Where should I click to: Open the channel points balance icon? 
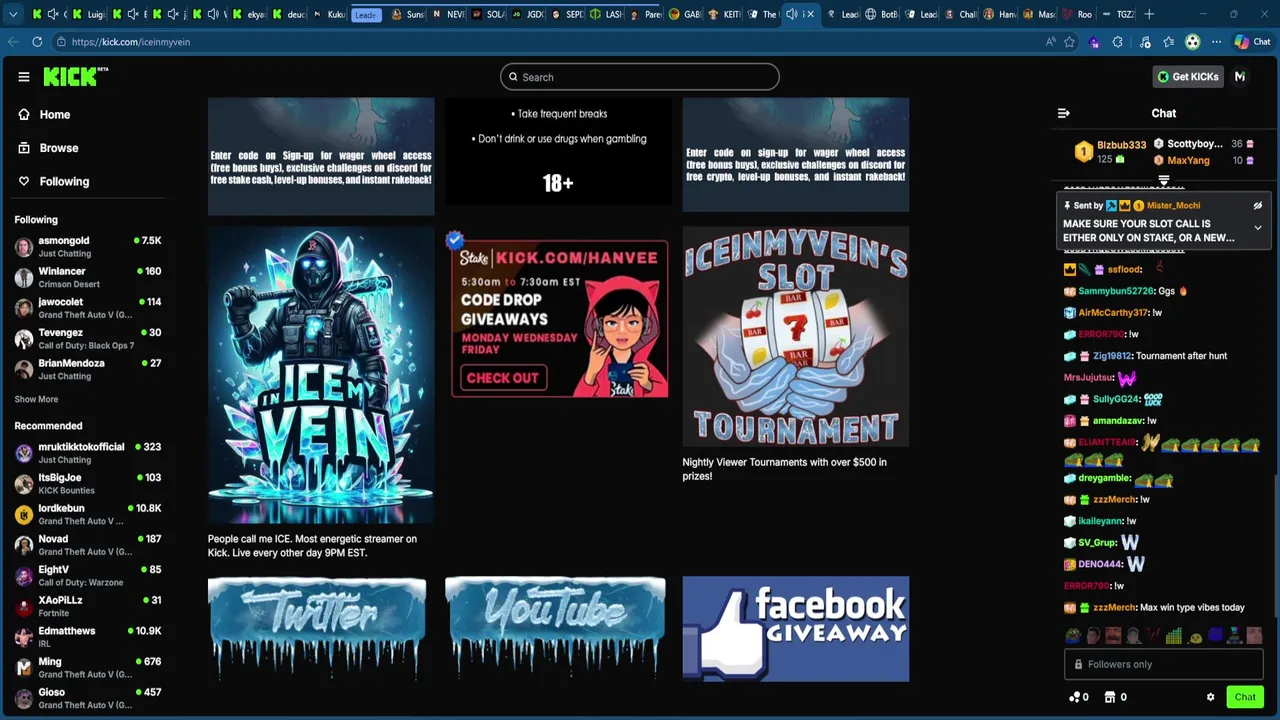click(1075, 697)
